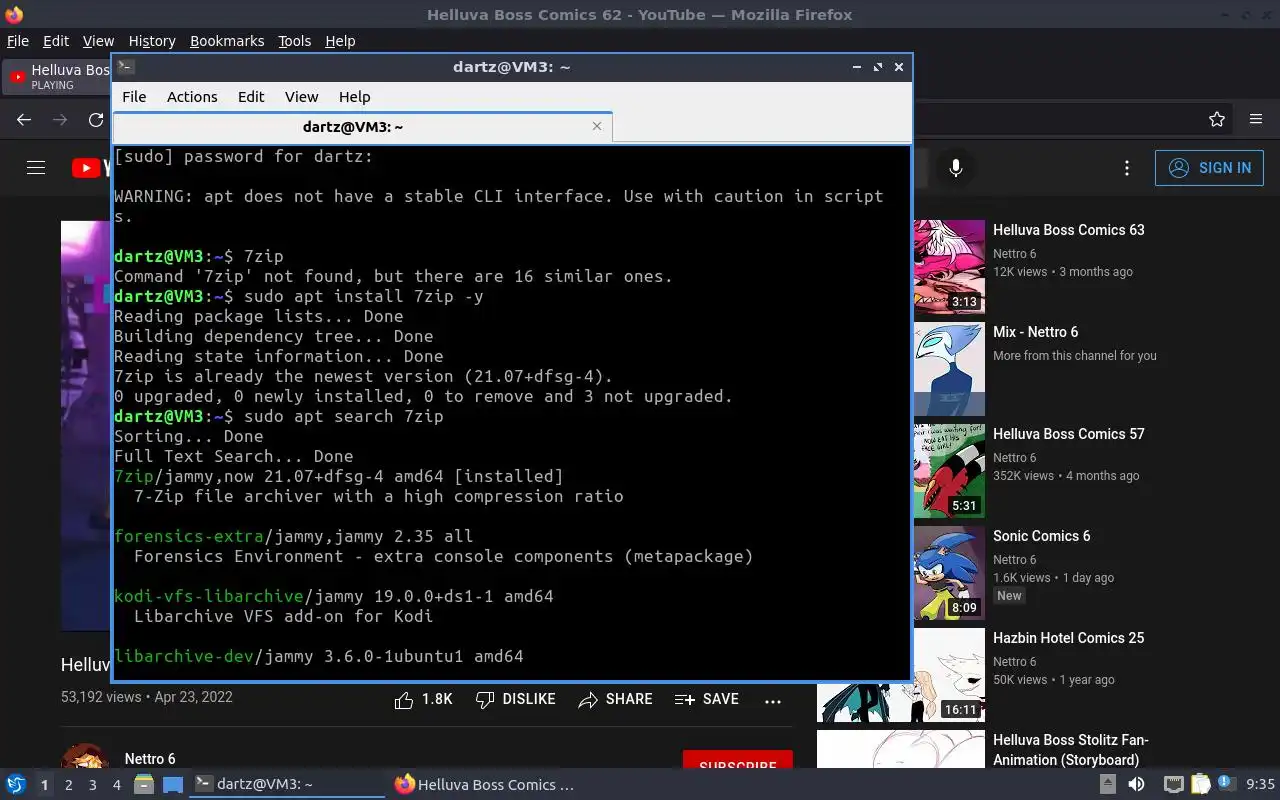Click the Helluva Boss Comics 57 thumbnail
This screenshot has height=800, width=1280.
pyautogui.click(x=949, y=471)
